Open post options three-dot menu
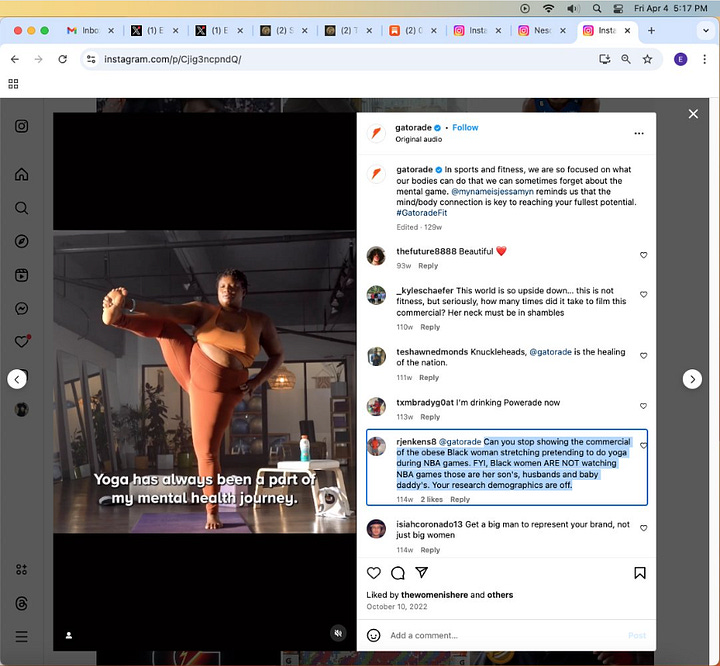Image resolution: width=720 pixels, height=666 pixels. (639, 133)
